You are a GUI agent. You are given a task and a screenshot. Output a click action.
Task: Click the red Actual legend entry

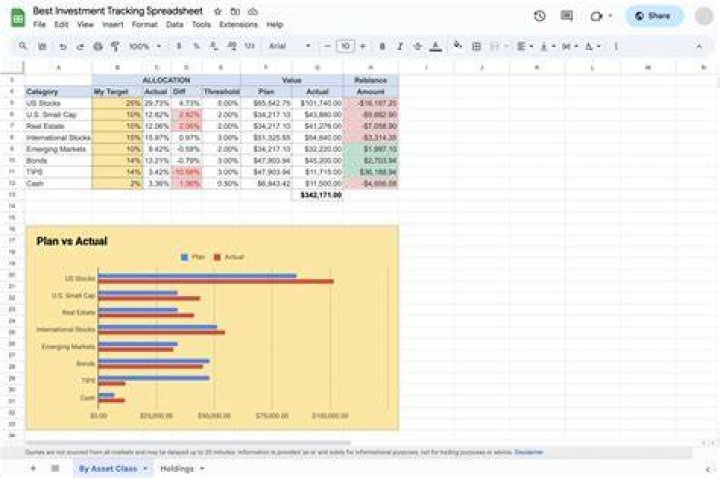point(229,257)
